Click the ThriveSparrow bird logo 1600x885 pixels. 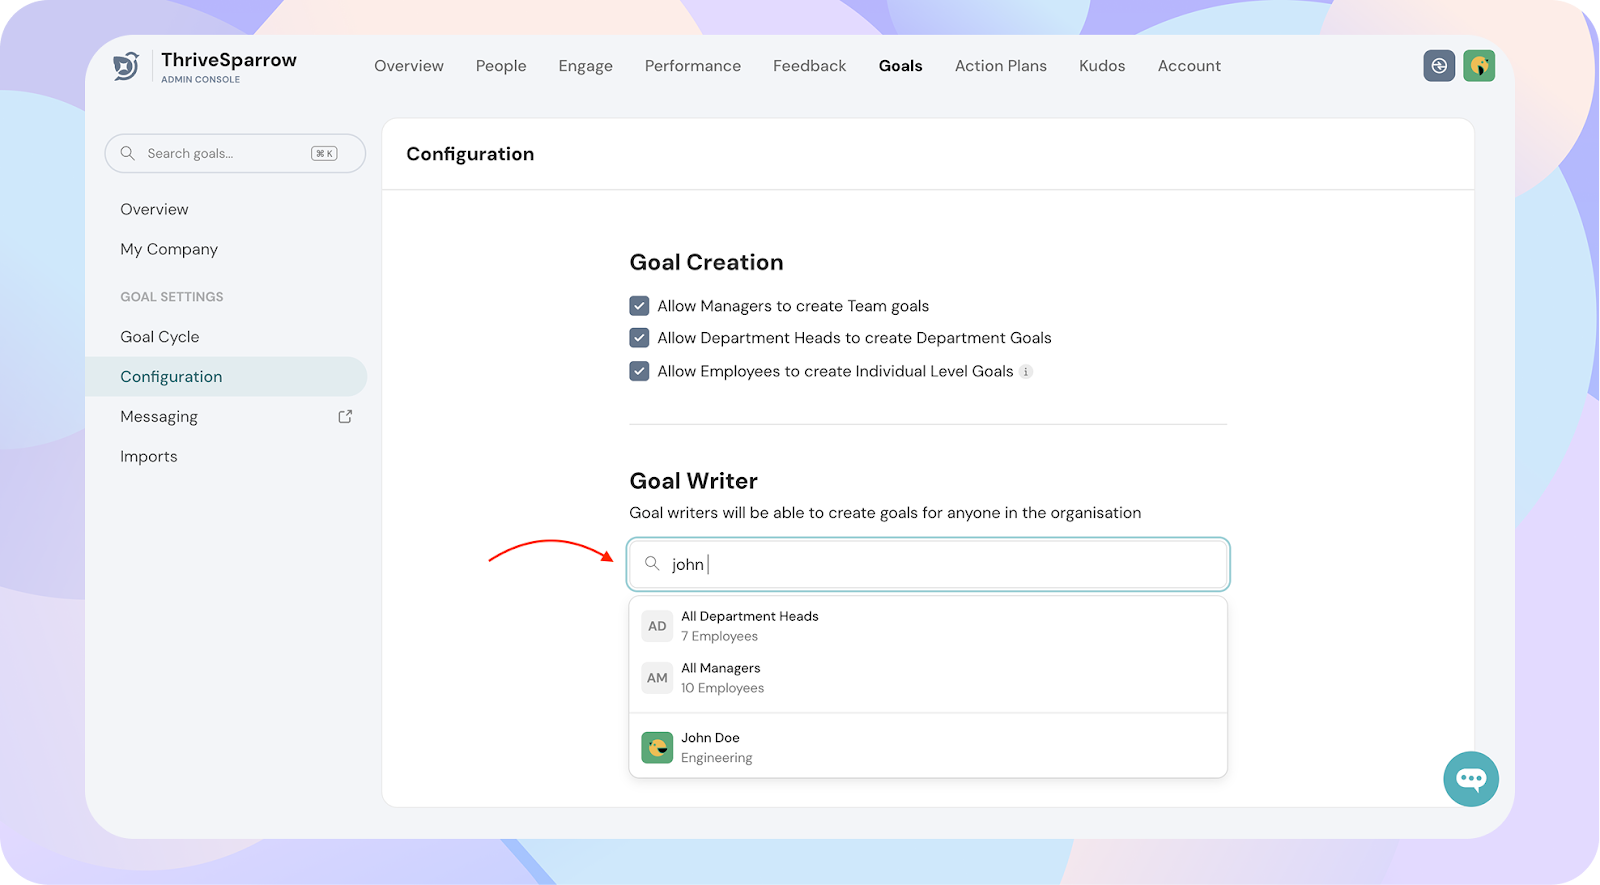pyautogui.click(x=126, y=66)
